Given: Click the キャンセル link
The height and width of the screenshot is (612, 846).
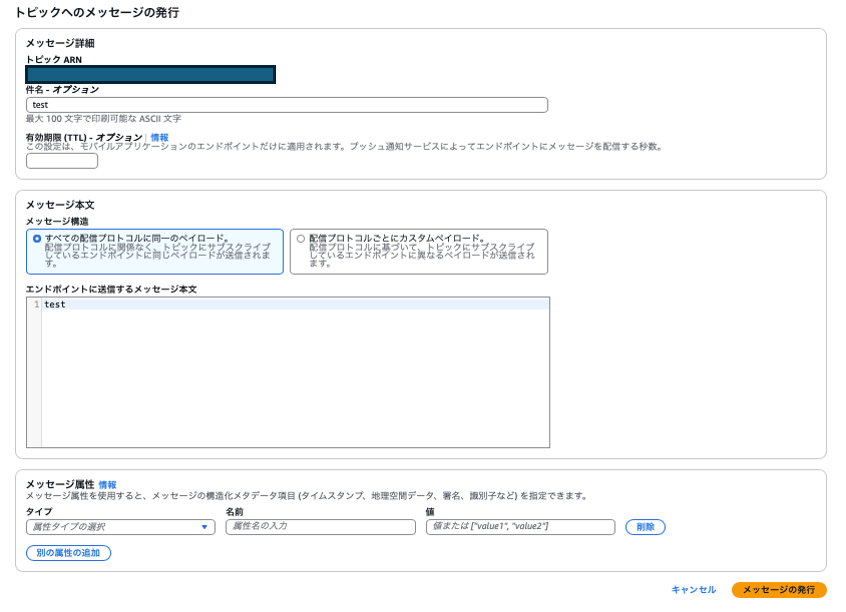Looking at the screenshot, I should coord(695,591).
